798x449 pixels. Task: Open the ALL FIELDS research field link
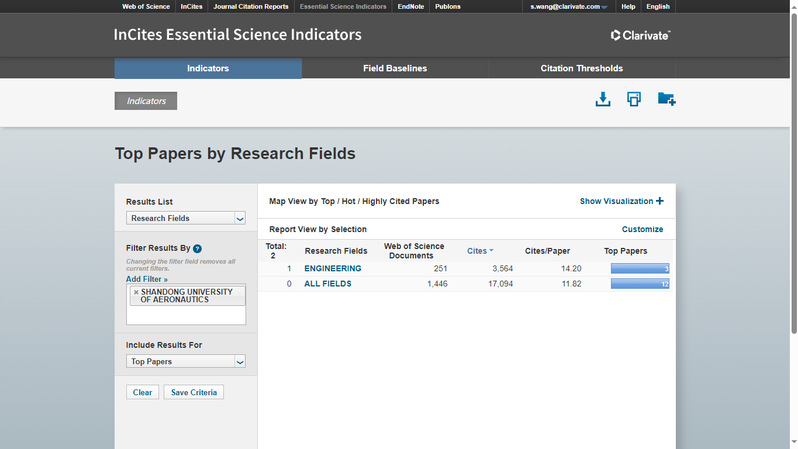click(x=328, y=284)
